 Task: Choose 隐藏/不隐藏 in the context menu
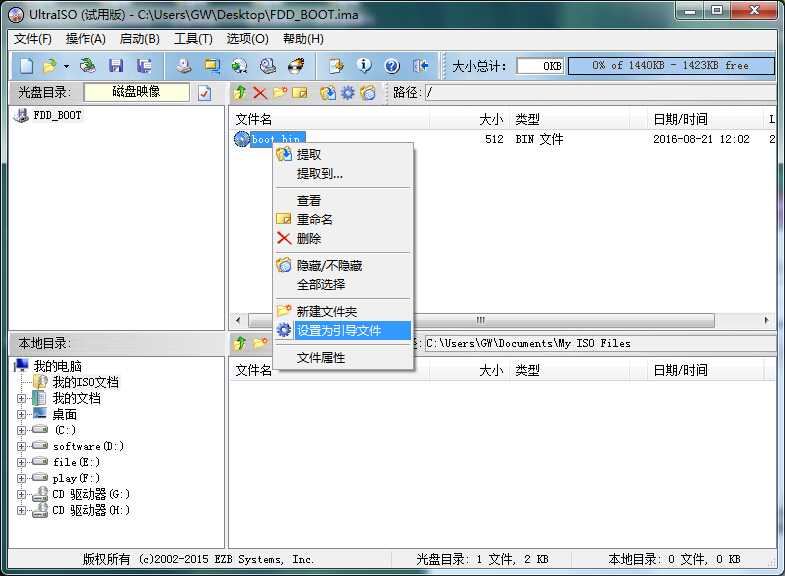click(343, 265)
